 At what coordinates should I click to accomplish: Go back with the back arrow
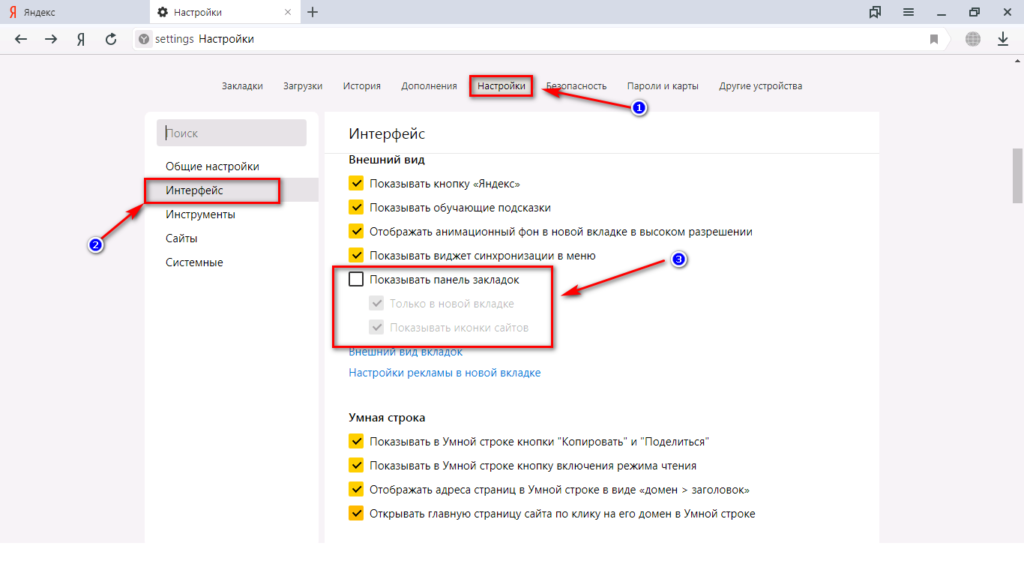21,39
